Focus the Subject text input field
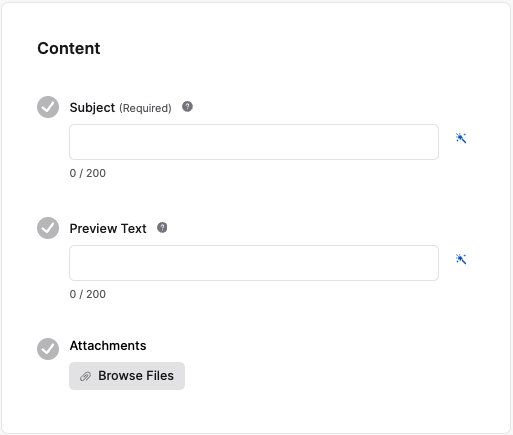Image resolution: width=513 pixels, height=435 pixels. click(254, 142)
